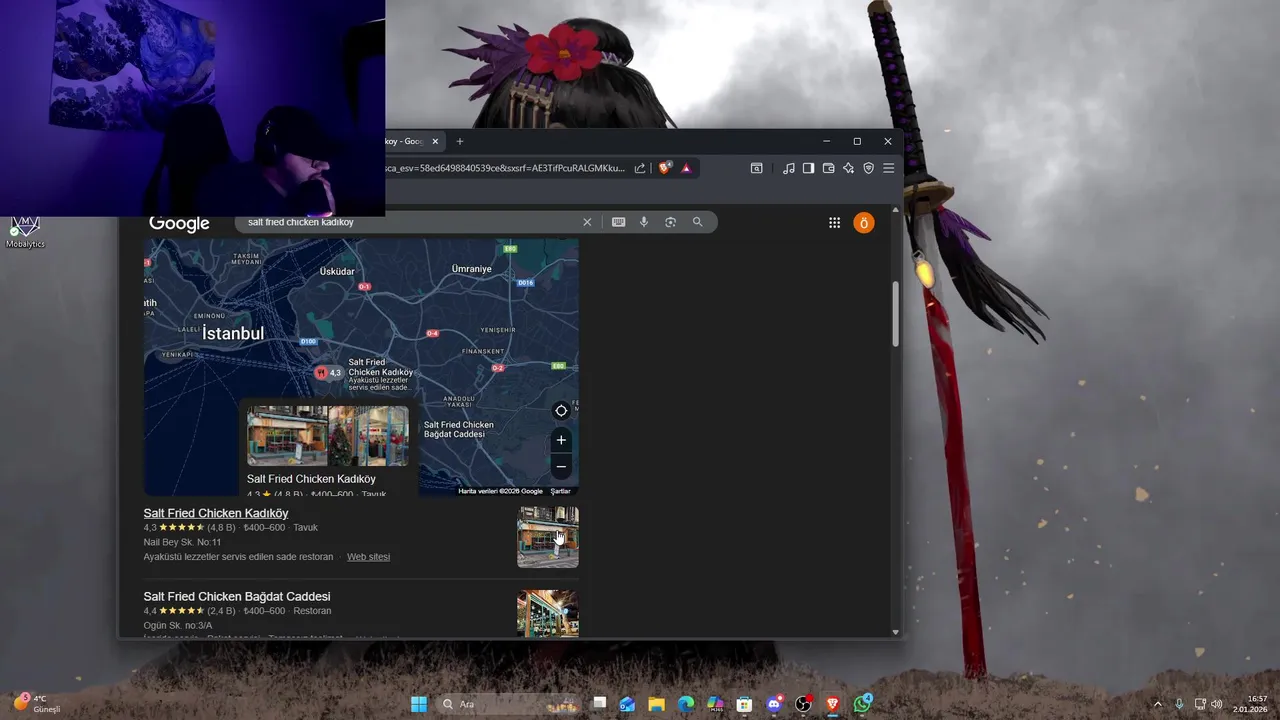
Task: Open Discord from the taskbar
Action: [774, 704]
